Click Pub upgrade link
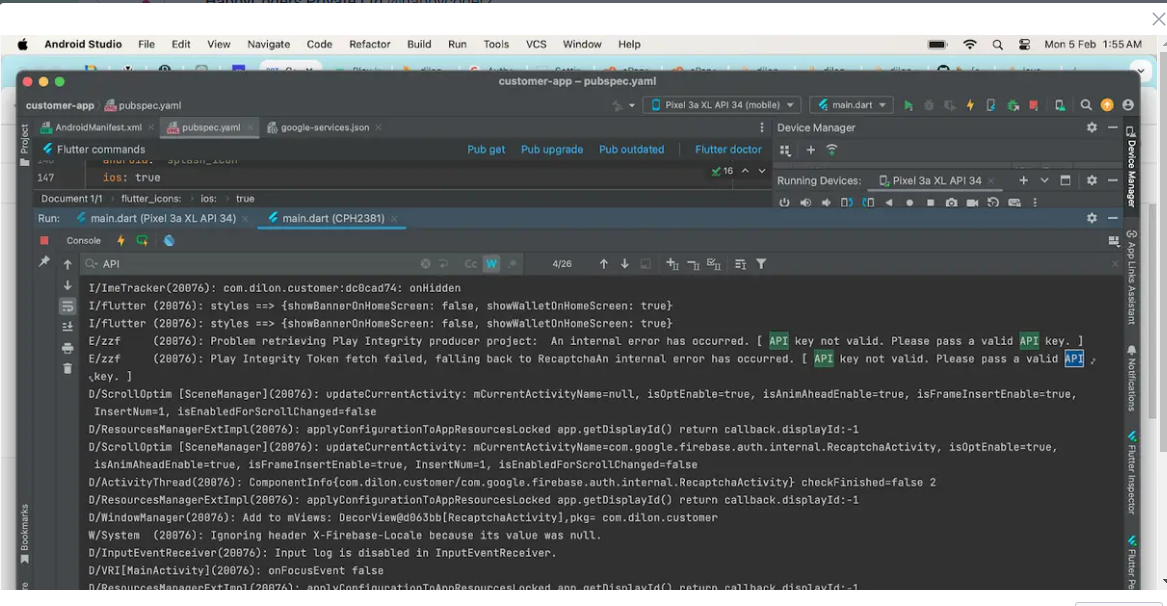1167x606 pixels. [x=552, y=149]
